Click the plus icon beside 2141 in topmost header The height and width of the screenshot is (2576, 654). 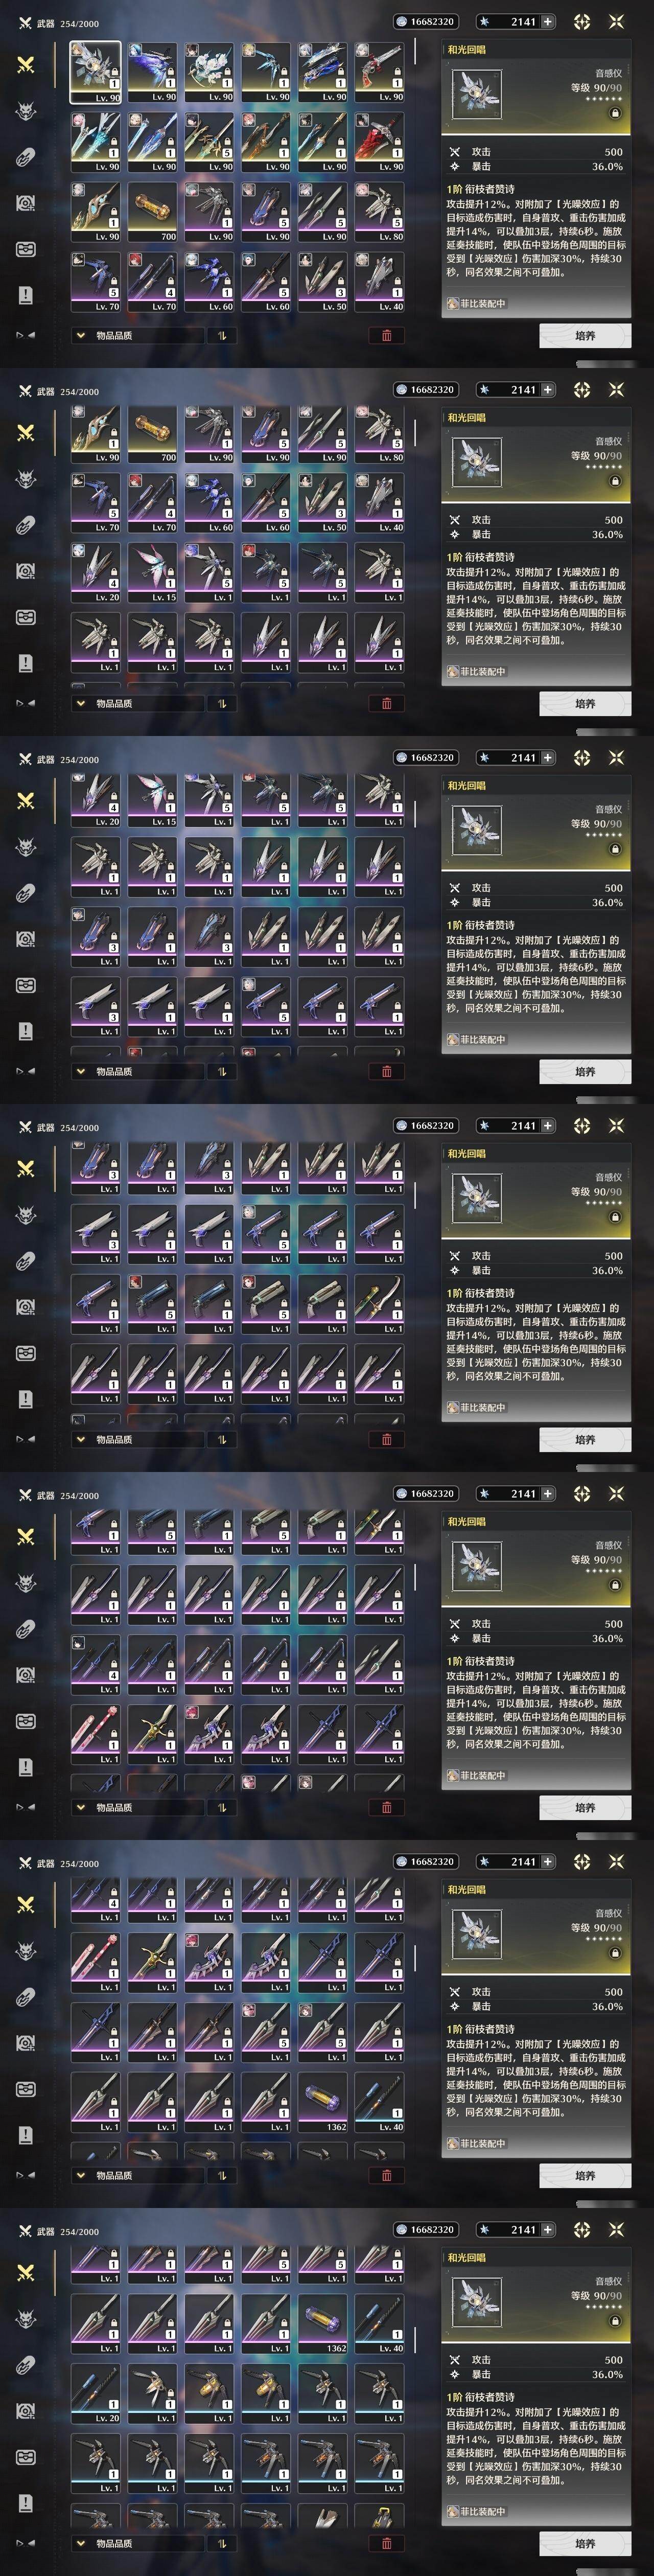click(547, 21)
